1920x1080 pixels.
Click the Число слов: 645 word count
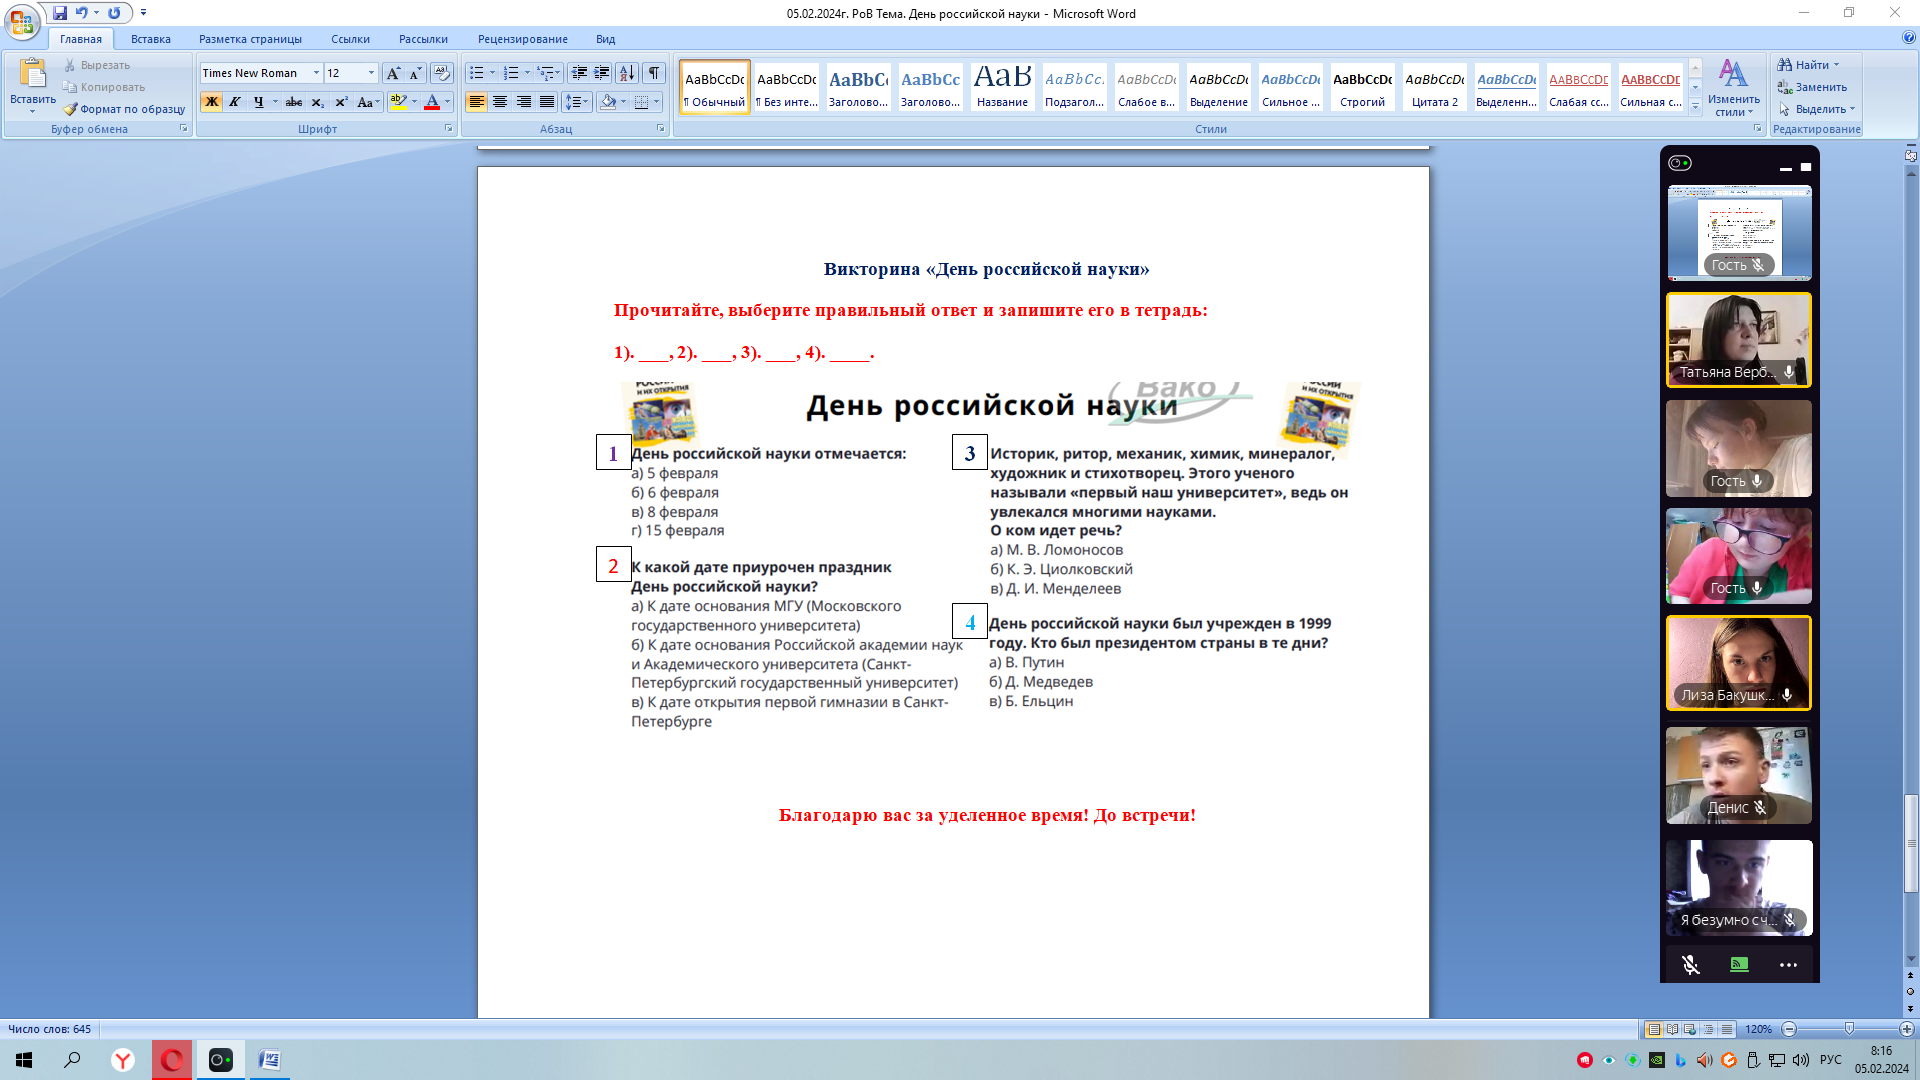50,1029
